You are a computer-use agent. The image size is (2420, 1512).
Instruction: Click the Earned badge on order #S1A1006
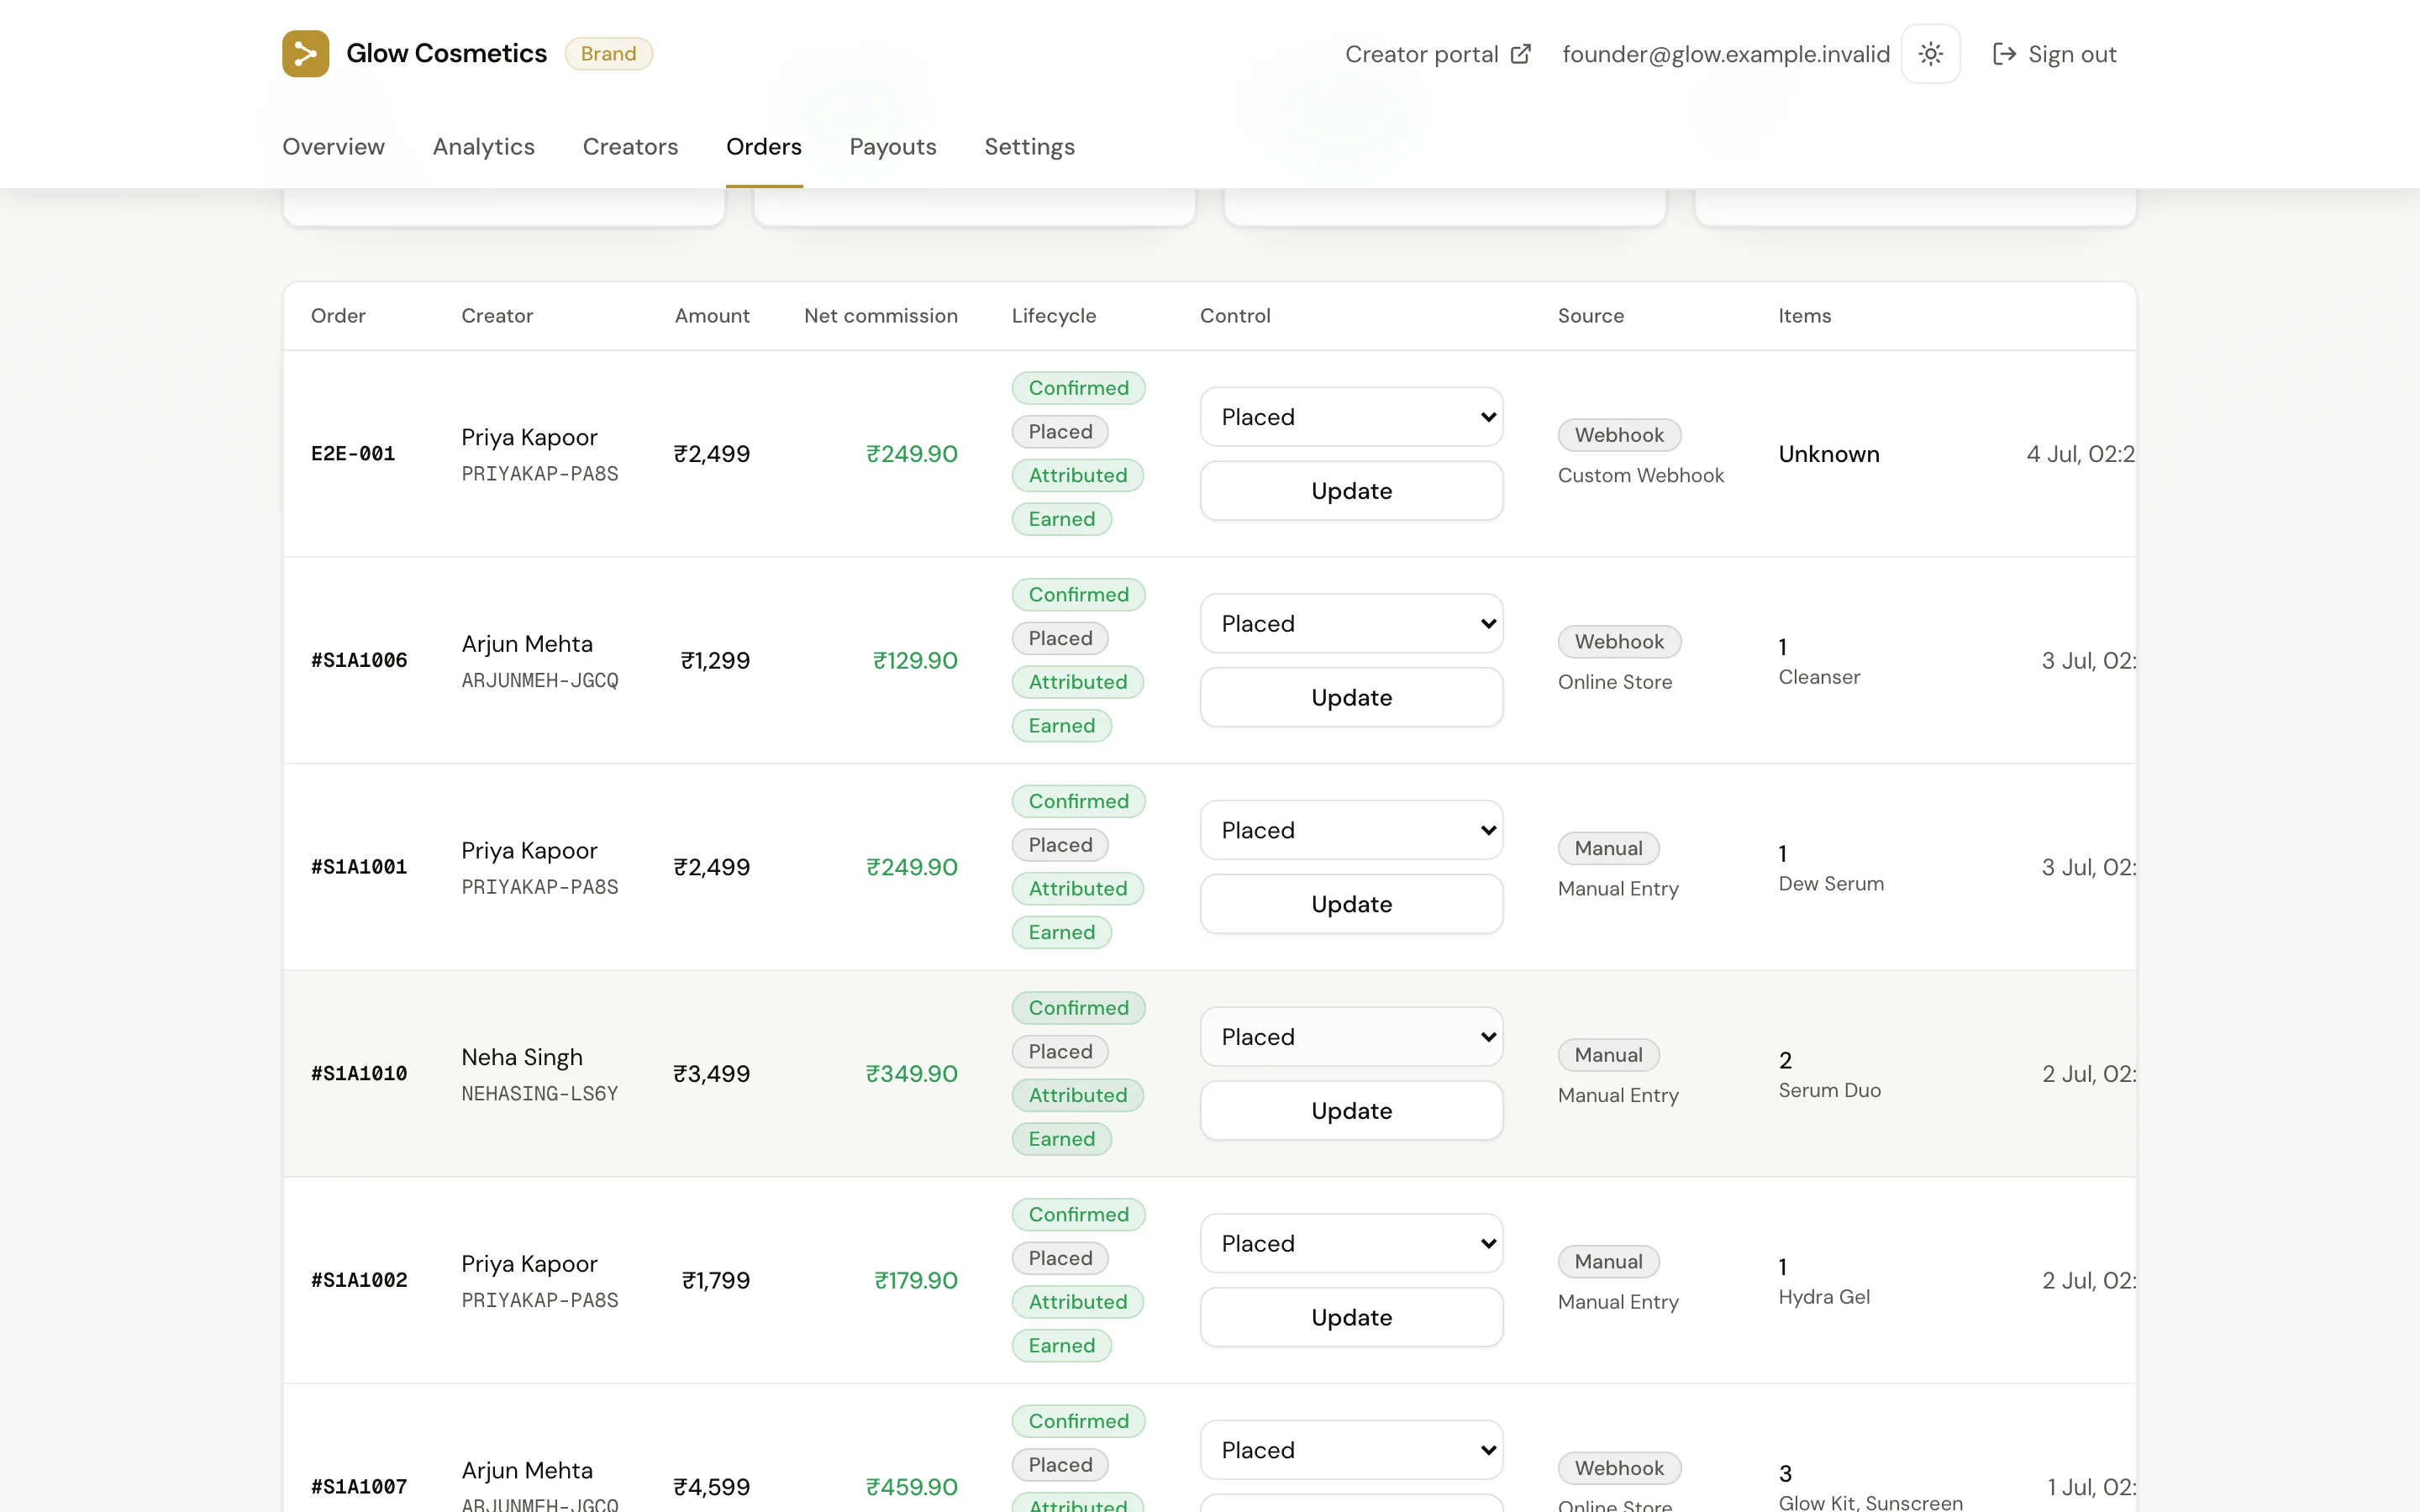(1061, 726)
